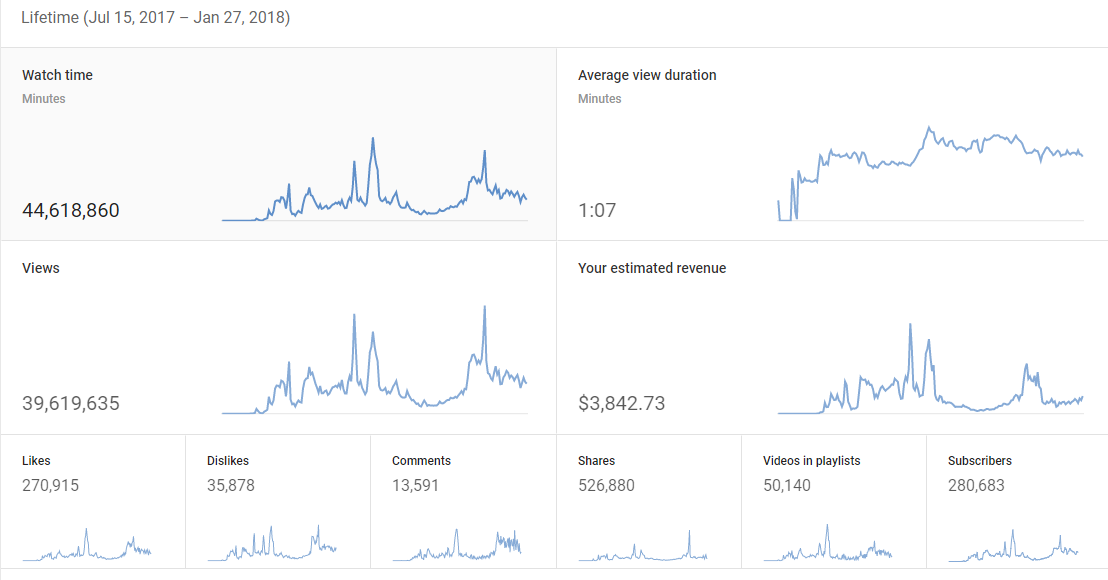This screenshot has width=1108, height=580.
Task: Open Your estimated revenue report title
Action: click(652, 268)
